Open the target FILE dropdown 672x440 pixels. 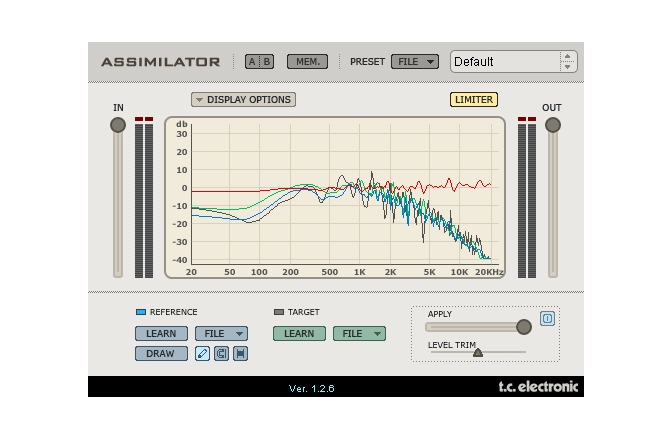pyautogui.click(x=359, y=333)
